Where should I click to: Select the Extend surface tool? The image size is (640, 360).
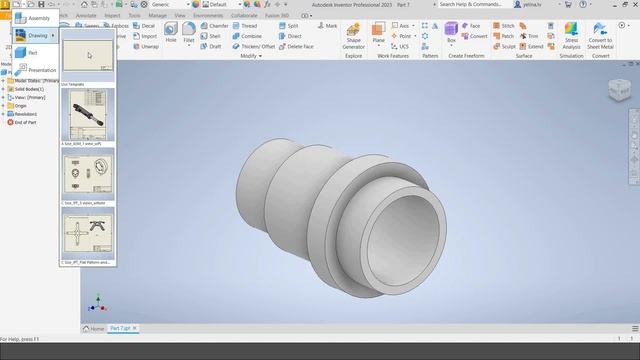531,47
